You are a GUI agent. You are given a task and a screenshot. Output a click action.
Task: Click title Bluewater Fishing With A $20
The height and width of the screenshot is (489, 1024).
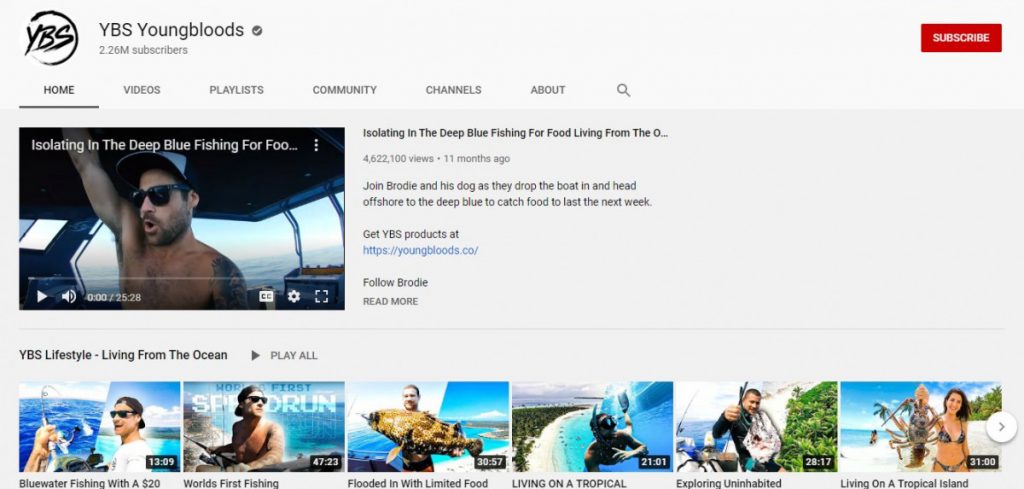point(89,483)
